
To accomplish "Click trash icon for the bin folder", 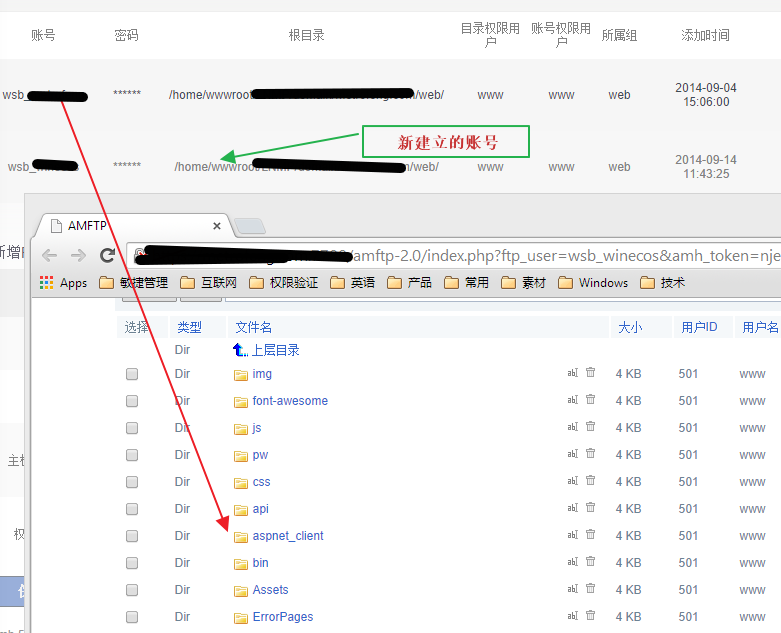I will (590, 562).
